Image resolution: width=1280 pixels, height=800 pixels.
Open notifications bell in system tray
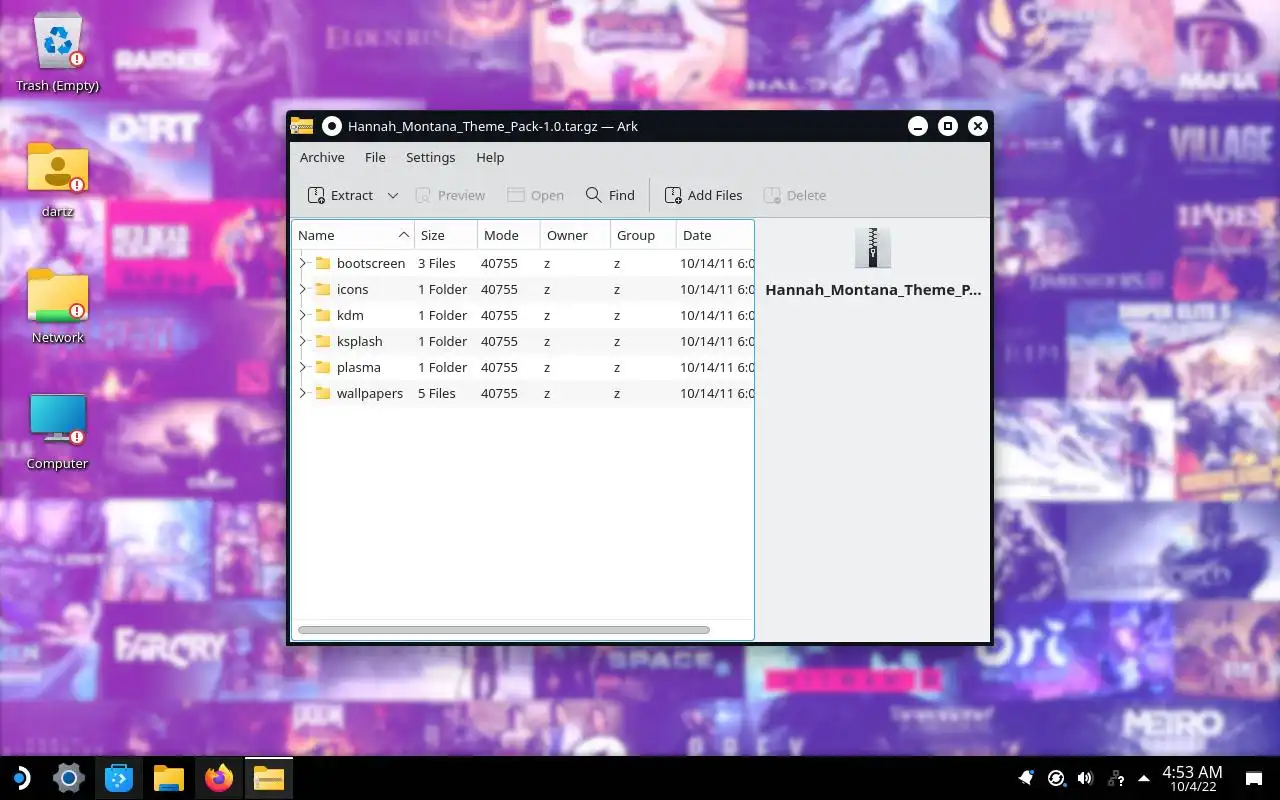click(x=1026, y=778)
